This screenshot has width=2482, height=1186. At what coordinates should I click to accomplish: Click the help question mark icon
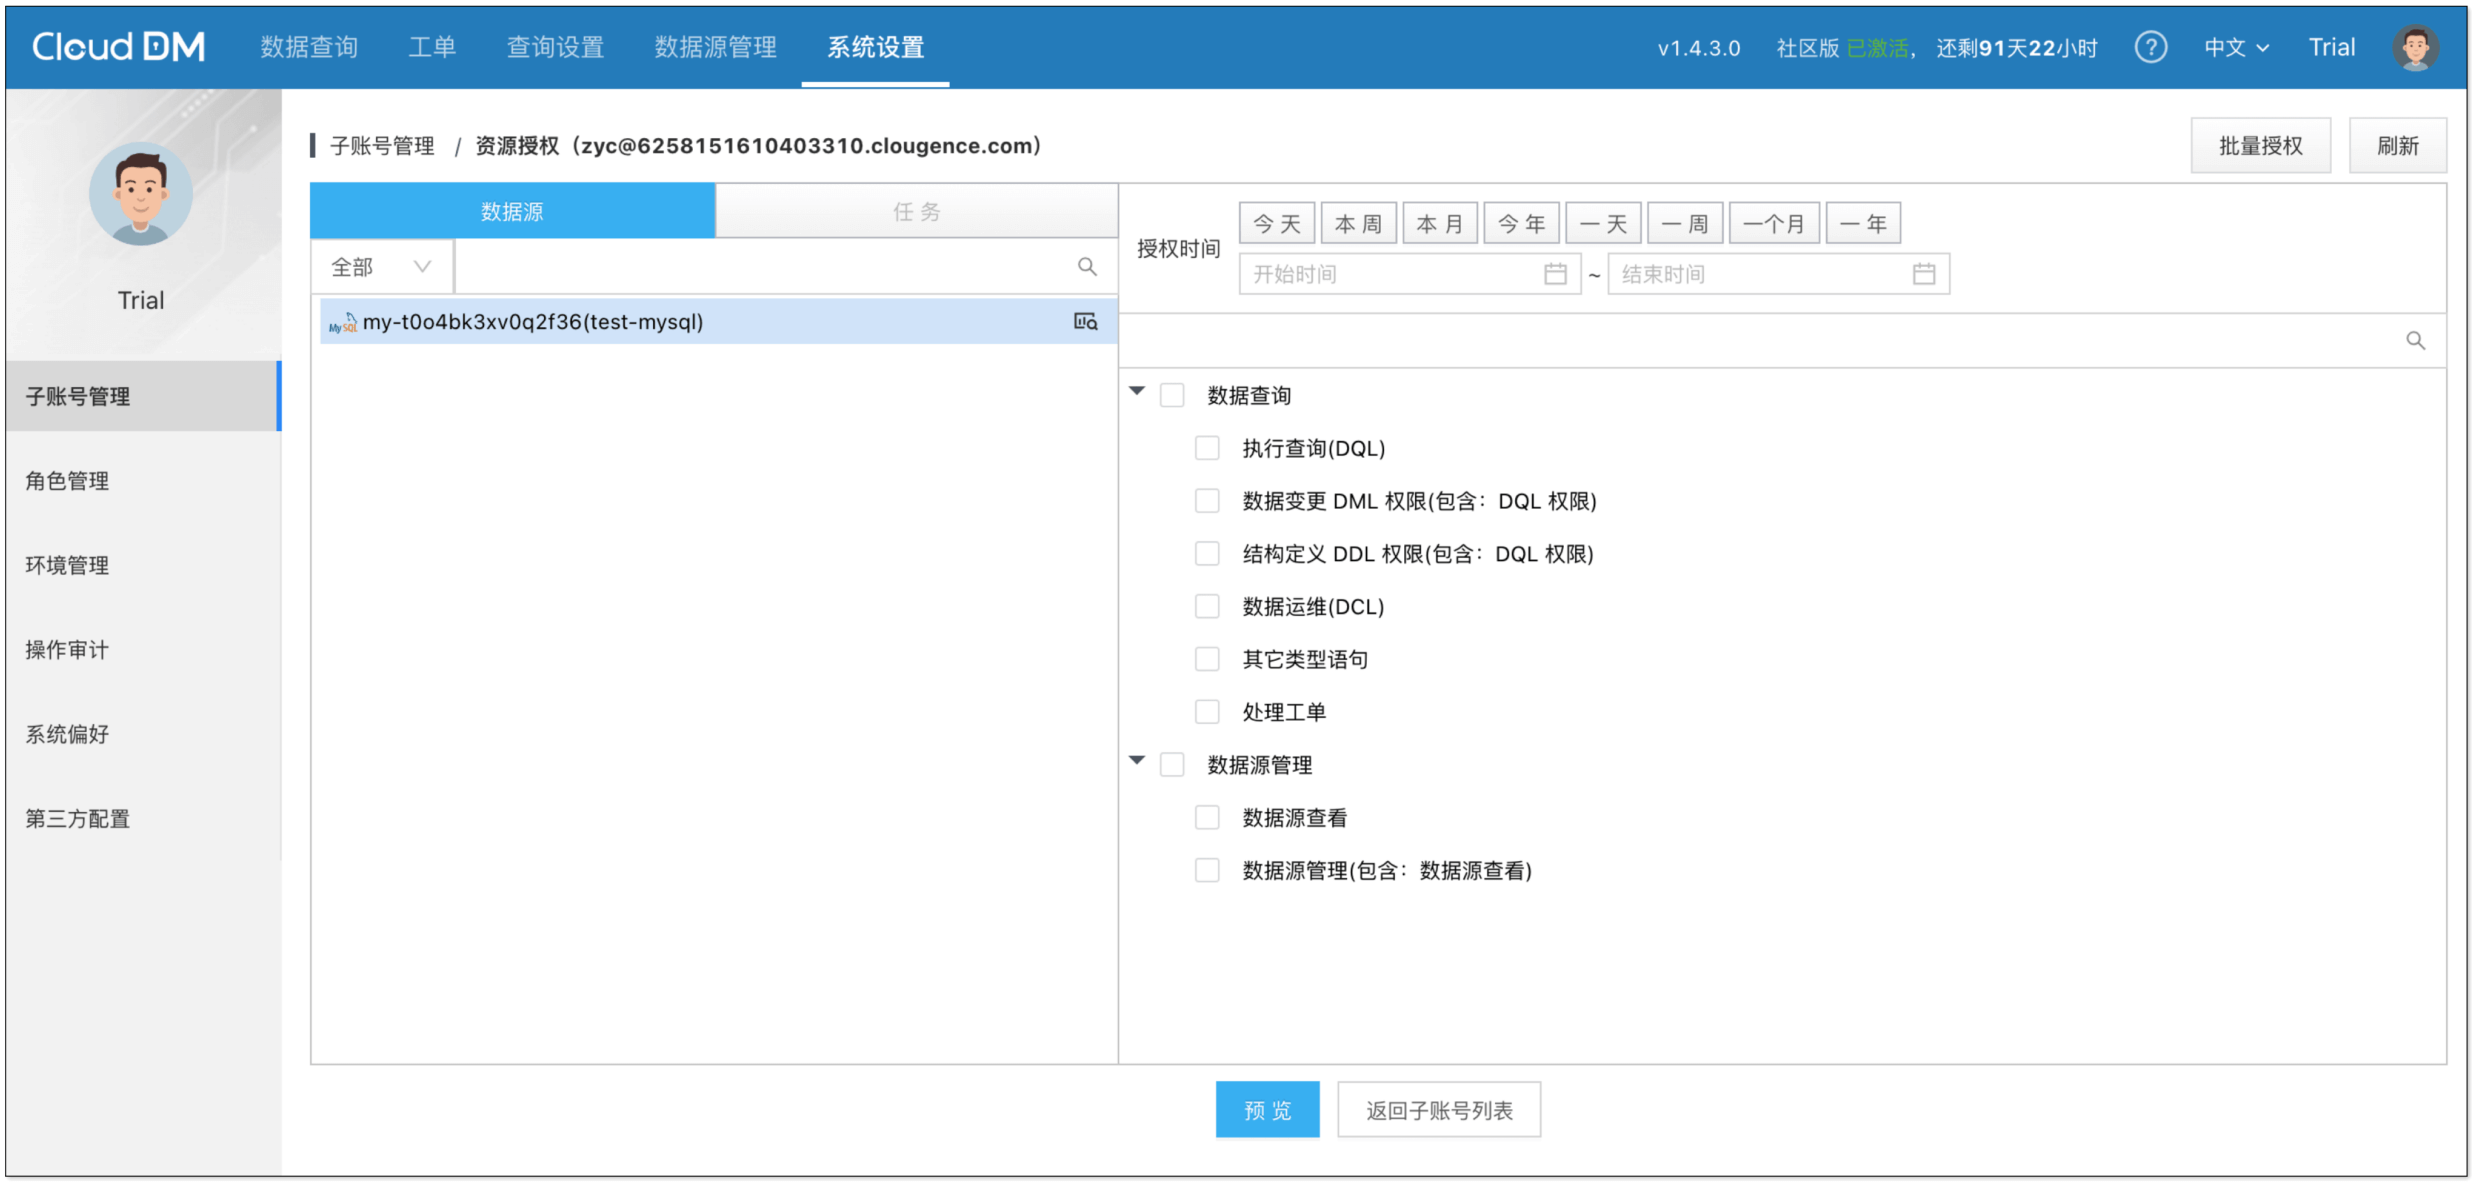(2150, 47)
